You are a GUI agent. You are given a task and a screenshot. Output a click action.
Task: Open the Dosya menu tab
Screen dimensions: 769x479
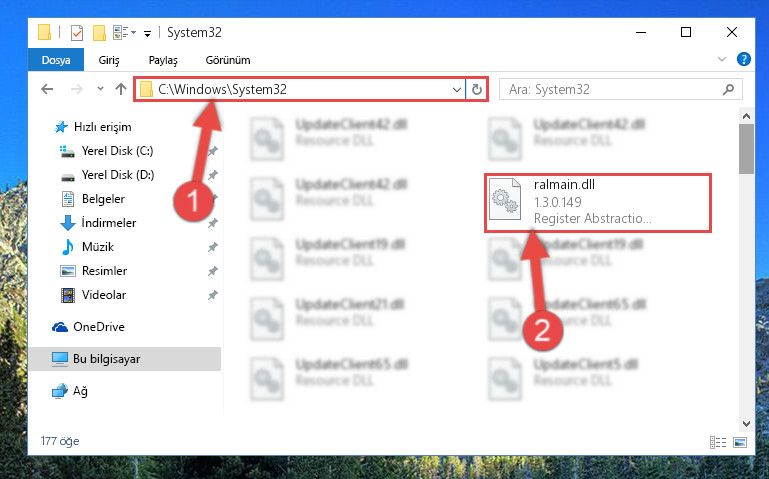pyautogui.click(x=56, y=60)
